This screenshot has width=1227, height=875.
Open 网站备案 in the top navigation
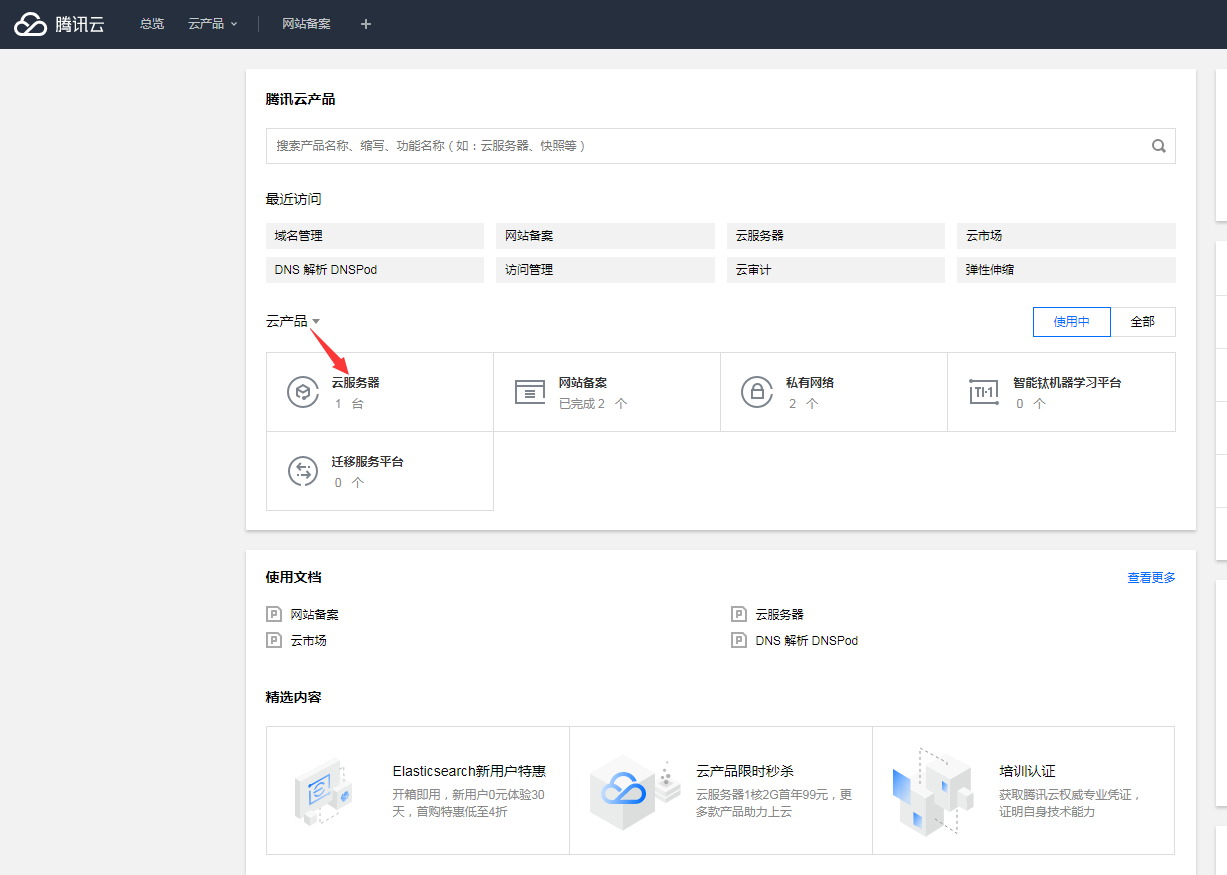[x=306, y=24]
